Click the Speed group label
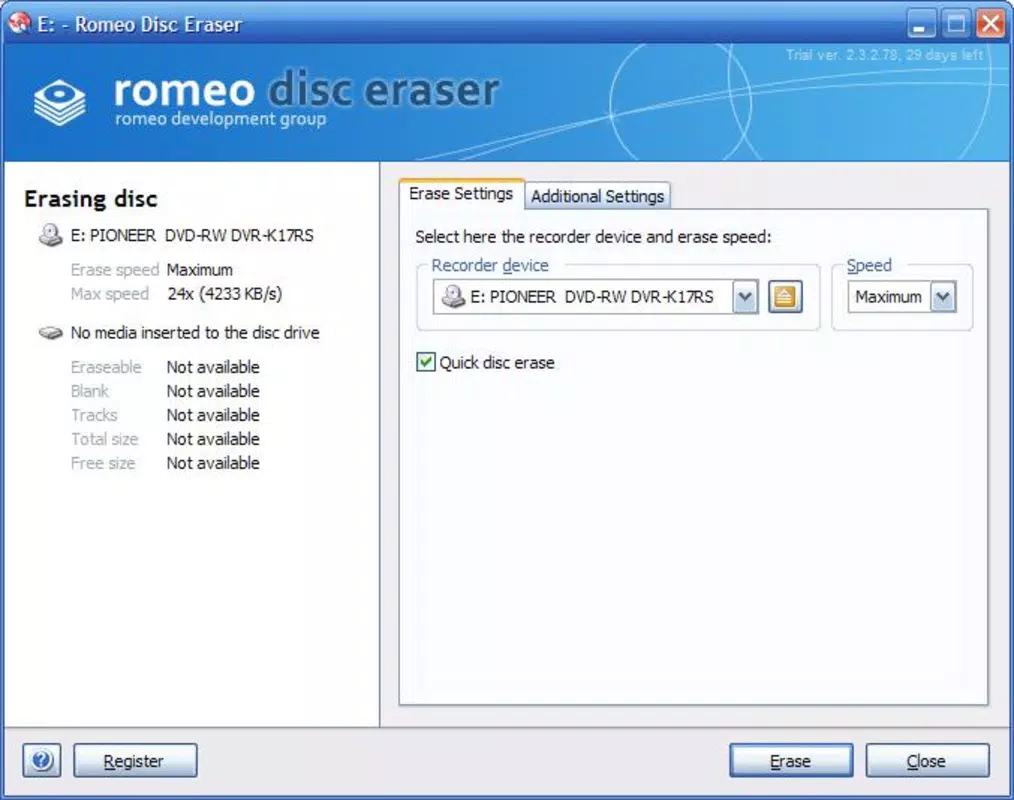Image resolution: width=1014 pixels, height=800 pixels. click(869, 265)
